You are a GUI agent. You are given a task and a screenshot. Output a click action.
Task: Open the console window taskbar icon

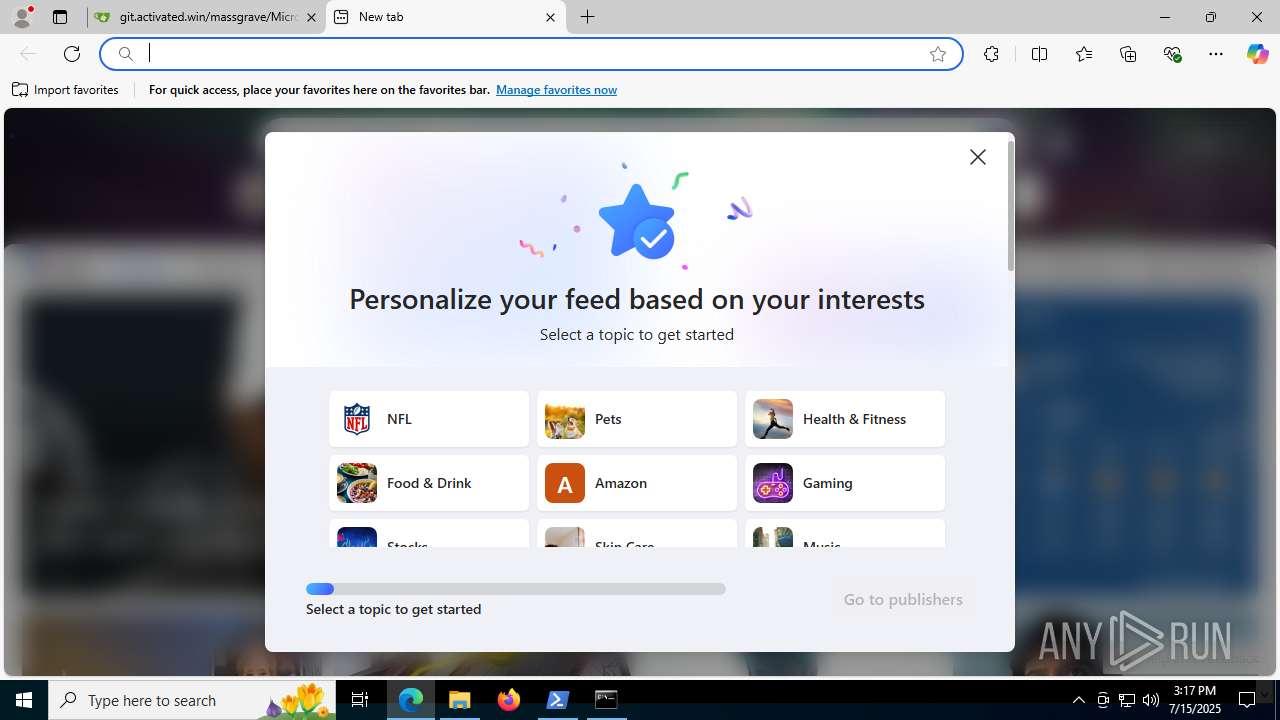coord(606,700)
